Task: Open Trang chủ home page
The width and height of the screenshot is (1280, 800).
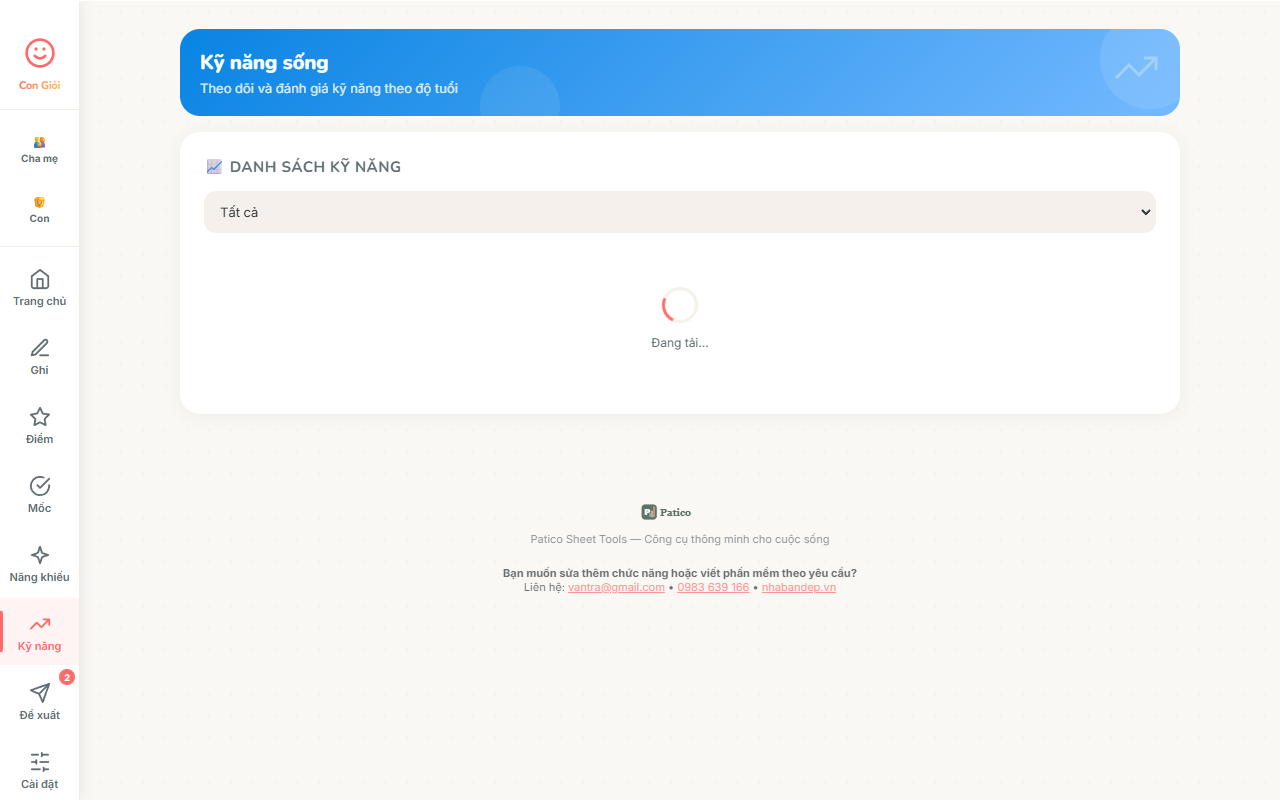Action: pyautogui.click(x=39, y=287)
